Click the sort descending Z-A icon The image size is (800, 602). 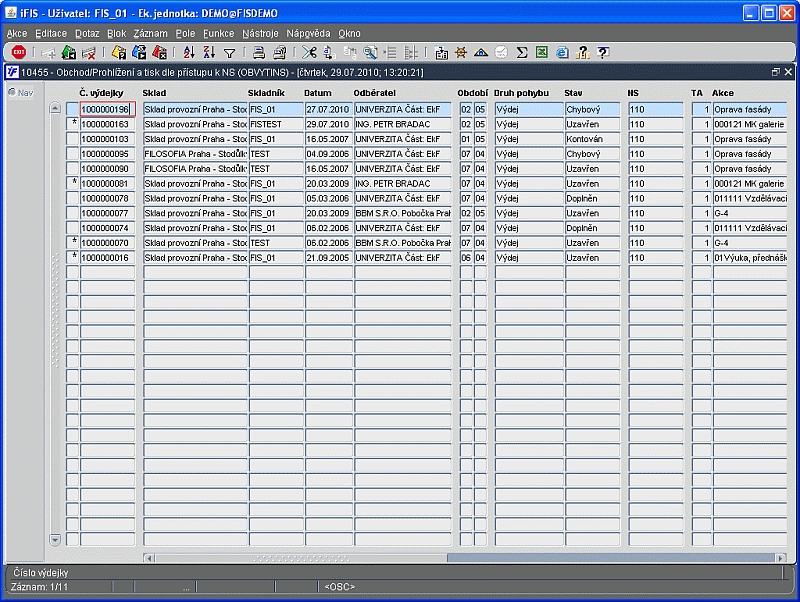(209, 52)
